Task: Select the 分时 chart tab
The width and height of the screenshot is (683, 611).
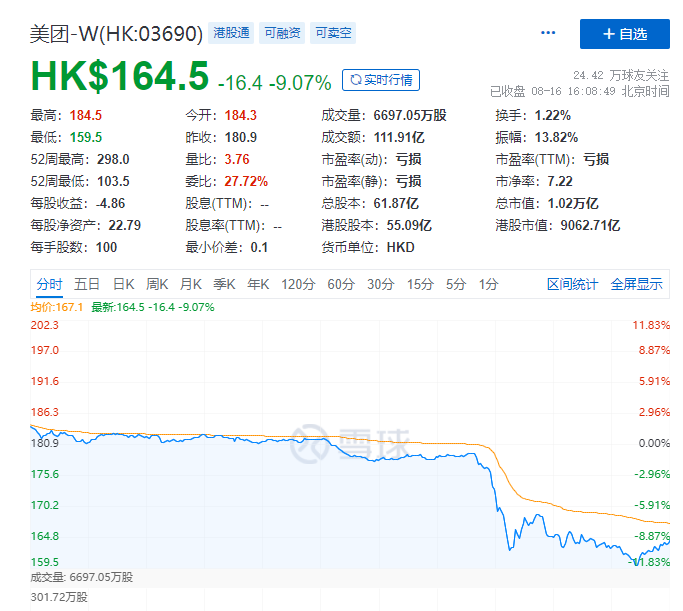Action: pos(49,284)
